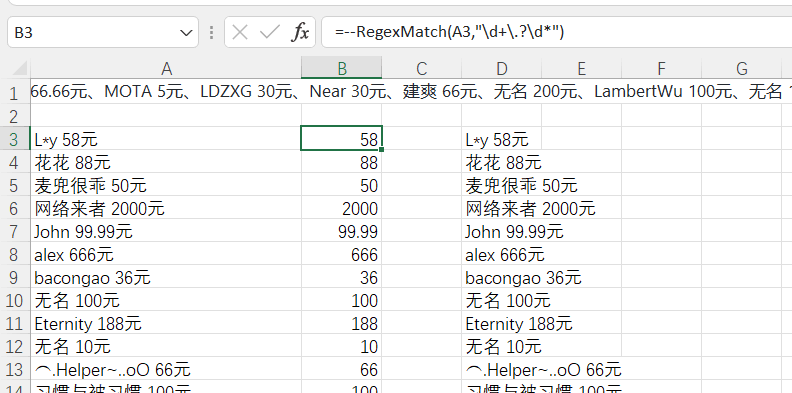Viewport: 792px width, 393px height.
Task: Select row 5 header
Action: [x=14, y=185]
